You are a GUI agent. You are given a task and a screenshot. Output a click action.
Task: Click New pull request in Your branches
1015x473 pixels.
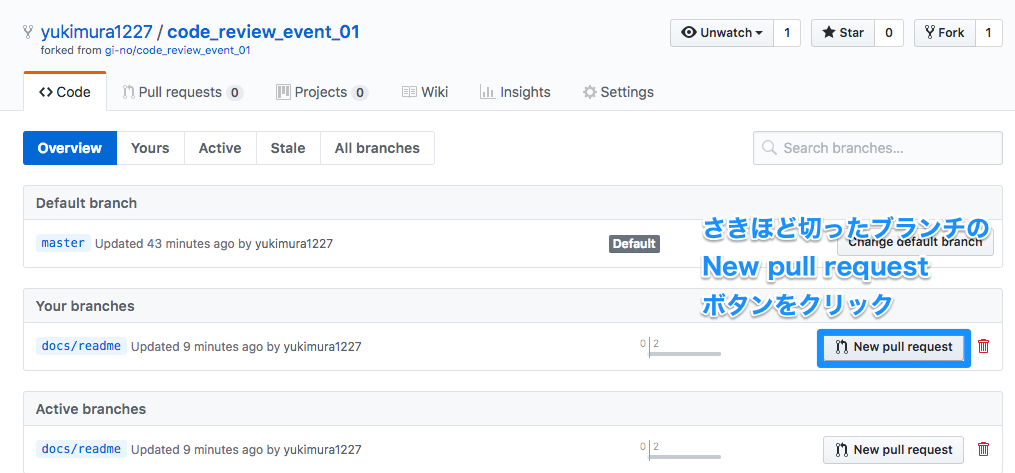click(893, 347)
